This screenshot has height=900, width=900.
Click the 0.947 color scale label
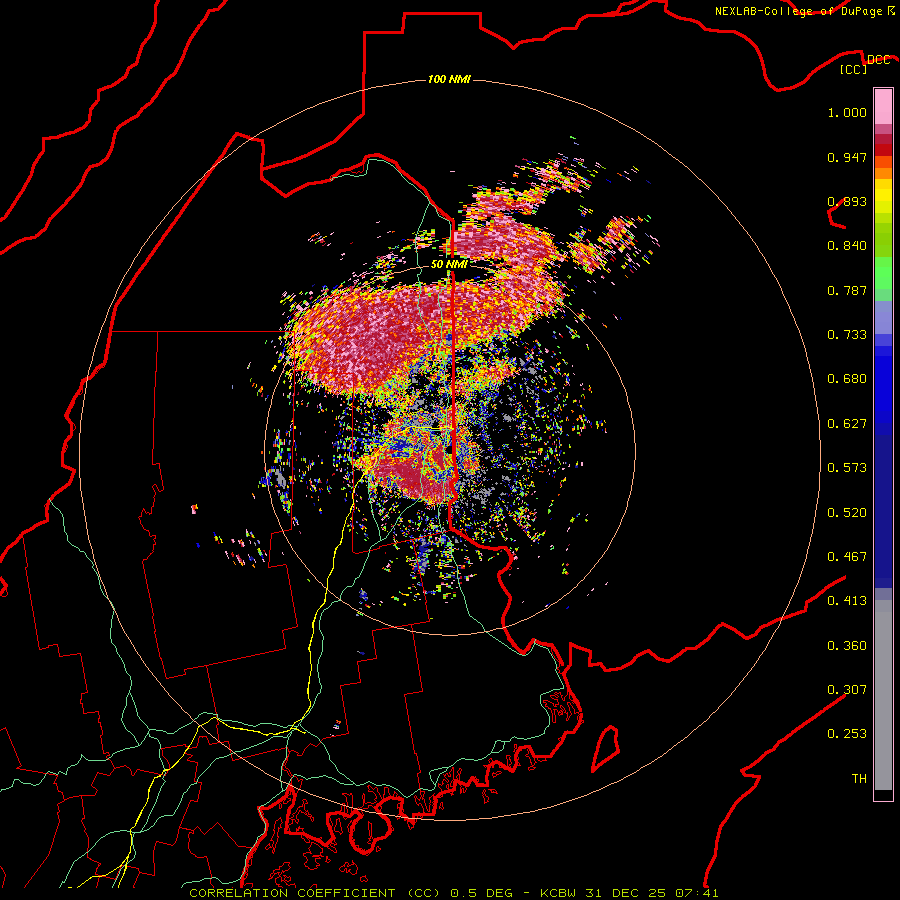coord(847,157)
